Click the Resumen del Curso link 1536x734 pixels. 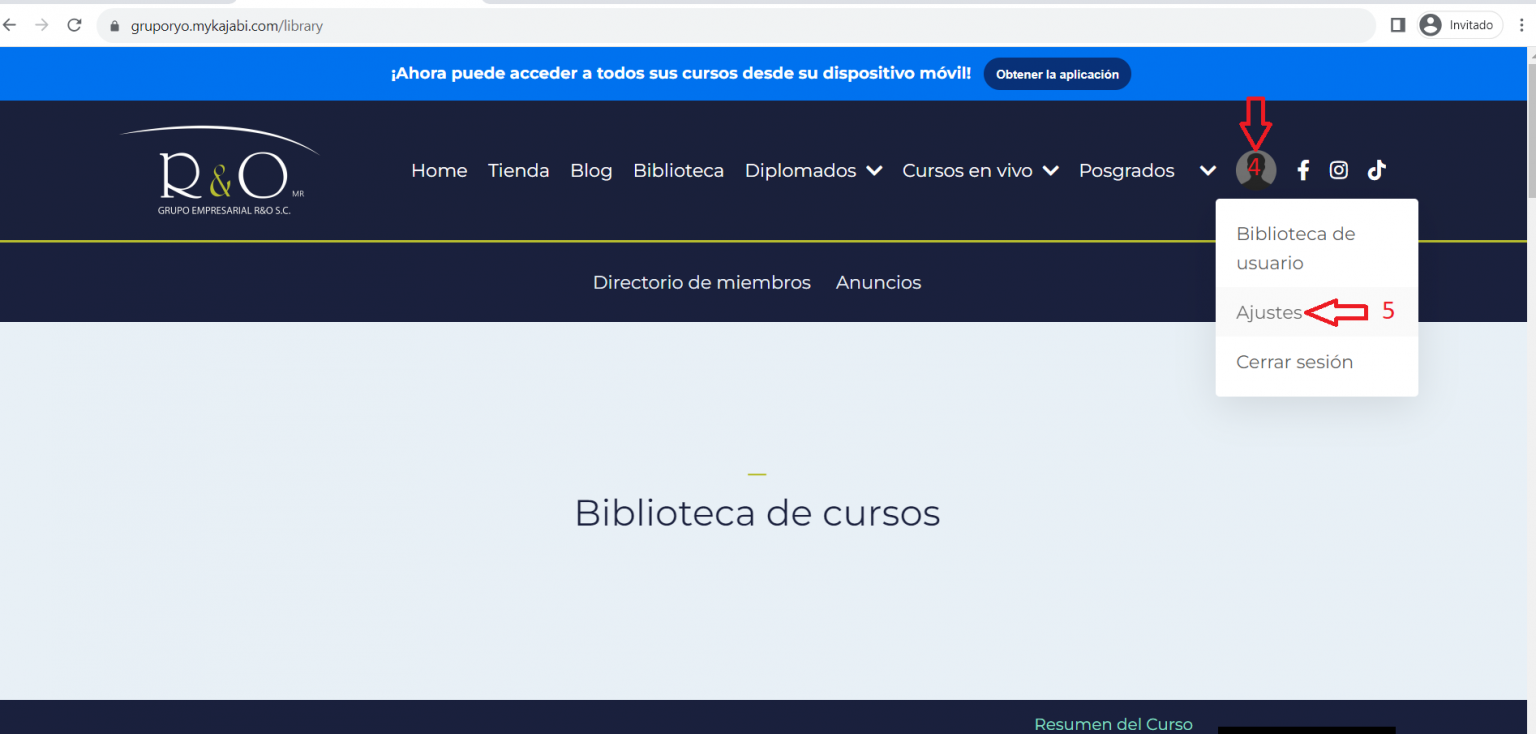[x=1113, y=724]
